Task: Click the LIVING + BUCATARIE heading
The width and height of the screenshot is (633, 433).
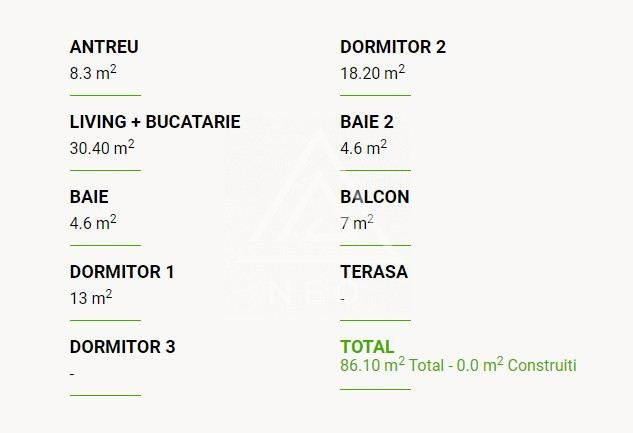Action: [x=155, y=122]
